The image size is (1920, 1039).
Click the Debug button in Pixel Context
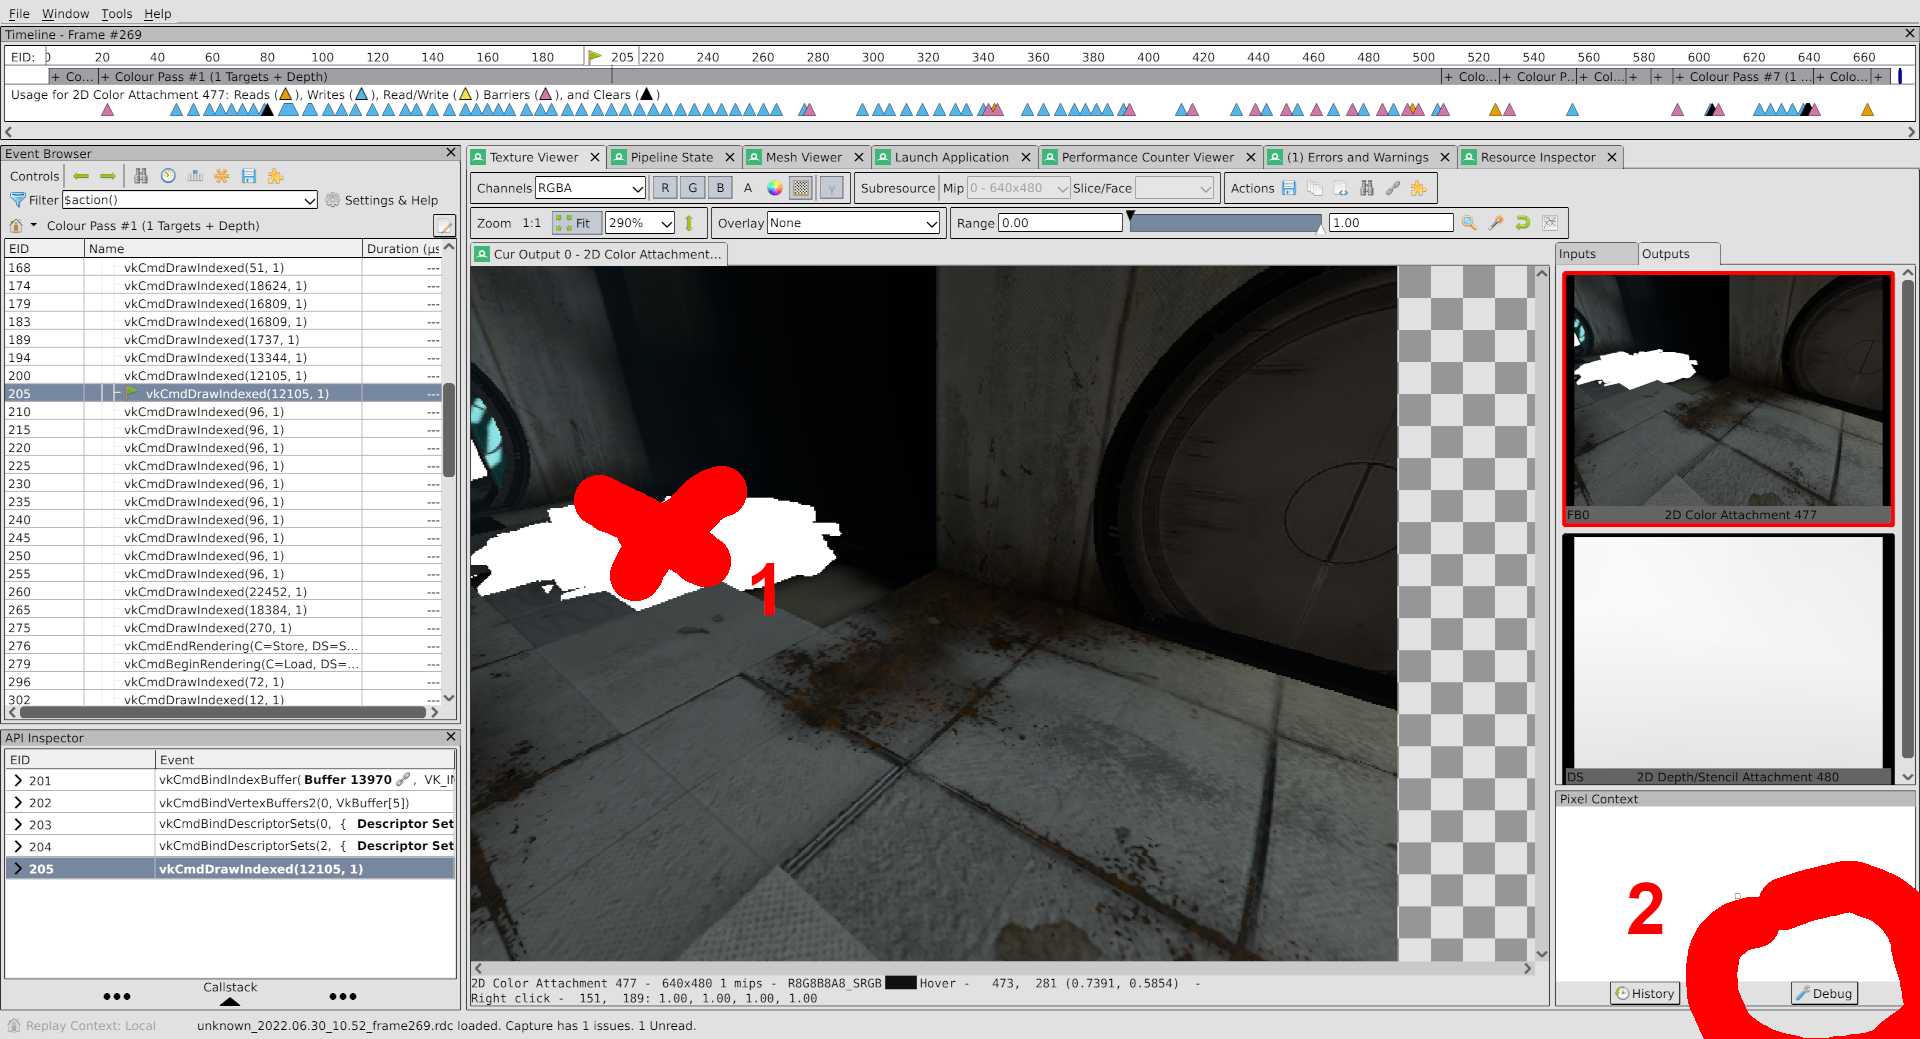point(1824,993)
